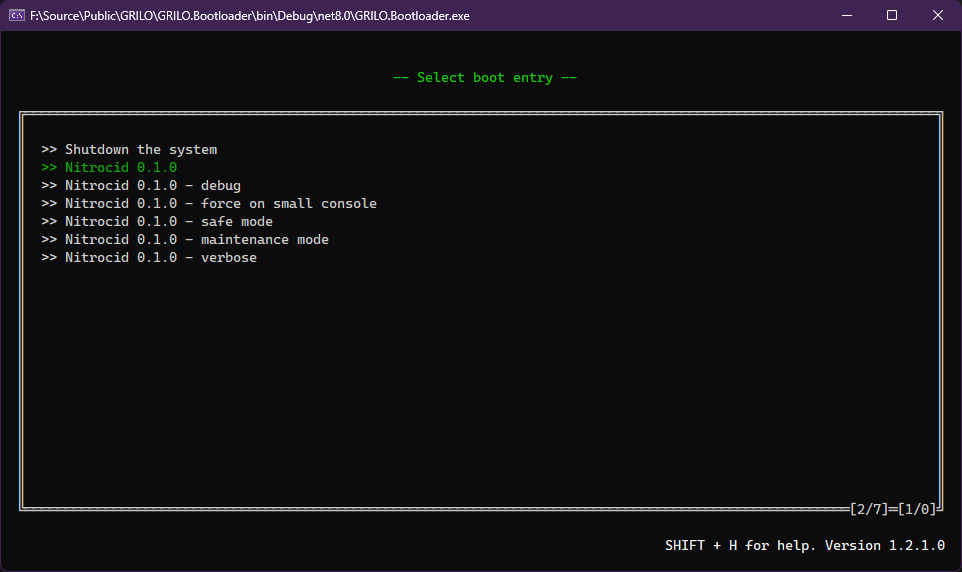Close the GRILO.Bootloader.exe window
Image resolution: width=962 pixels, height=572 pixels.
pos(938,15)
